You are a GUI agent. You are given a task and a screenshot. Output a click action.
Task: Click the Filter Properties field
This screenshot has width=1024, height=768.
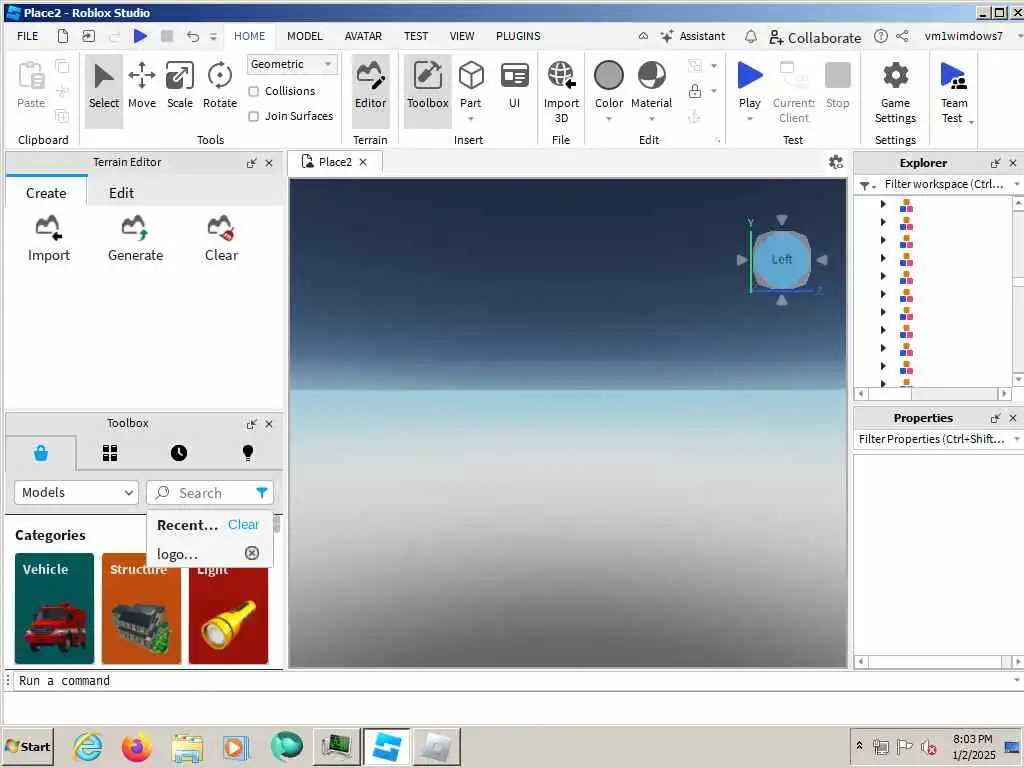[x=933, y=439]
